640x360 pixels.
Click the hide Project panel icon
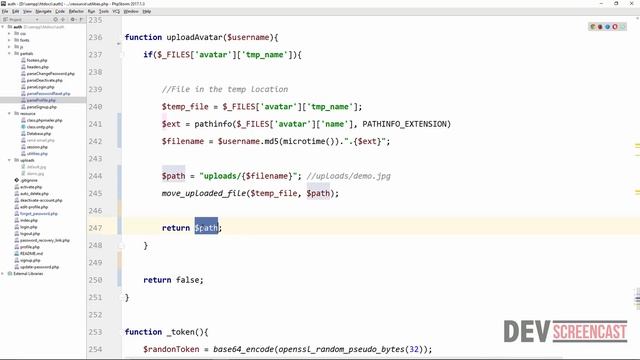point(81,20)
